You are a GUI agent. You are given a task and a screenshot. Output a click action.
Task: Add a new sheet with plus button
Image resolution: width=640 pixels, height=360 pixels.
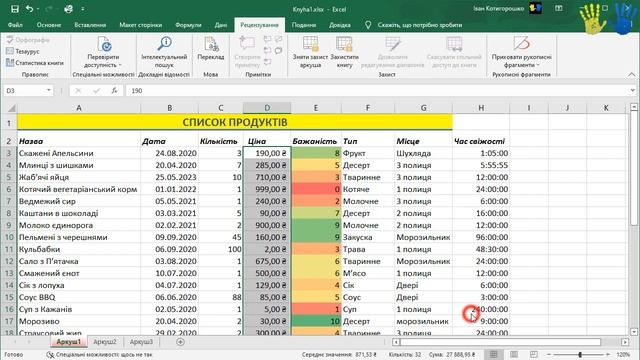[180, 342]
